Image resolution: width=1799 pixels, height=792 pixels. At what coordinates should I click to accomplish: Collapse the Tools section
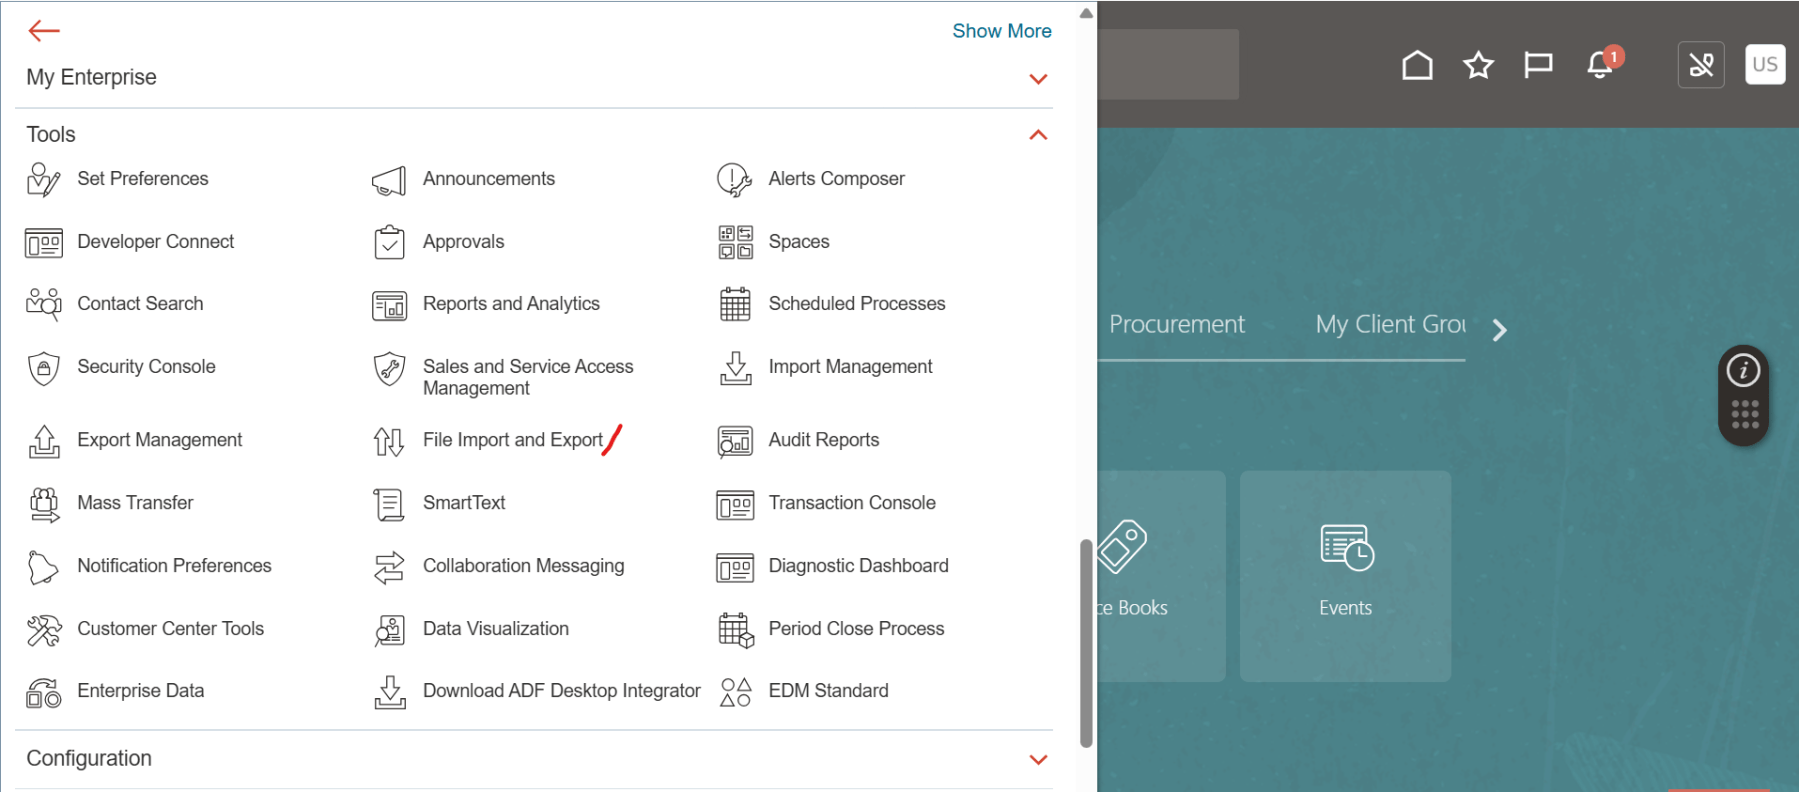coord(1038,135)
